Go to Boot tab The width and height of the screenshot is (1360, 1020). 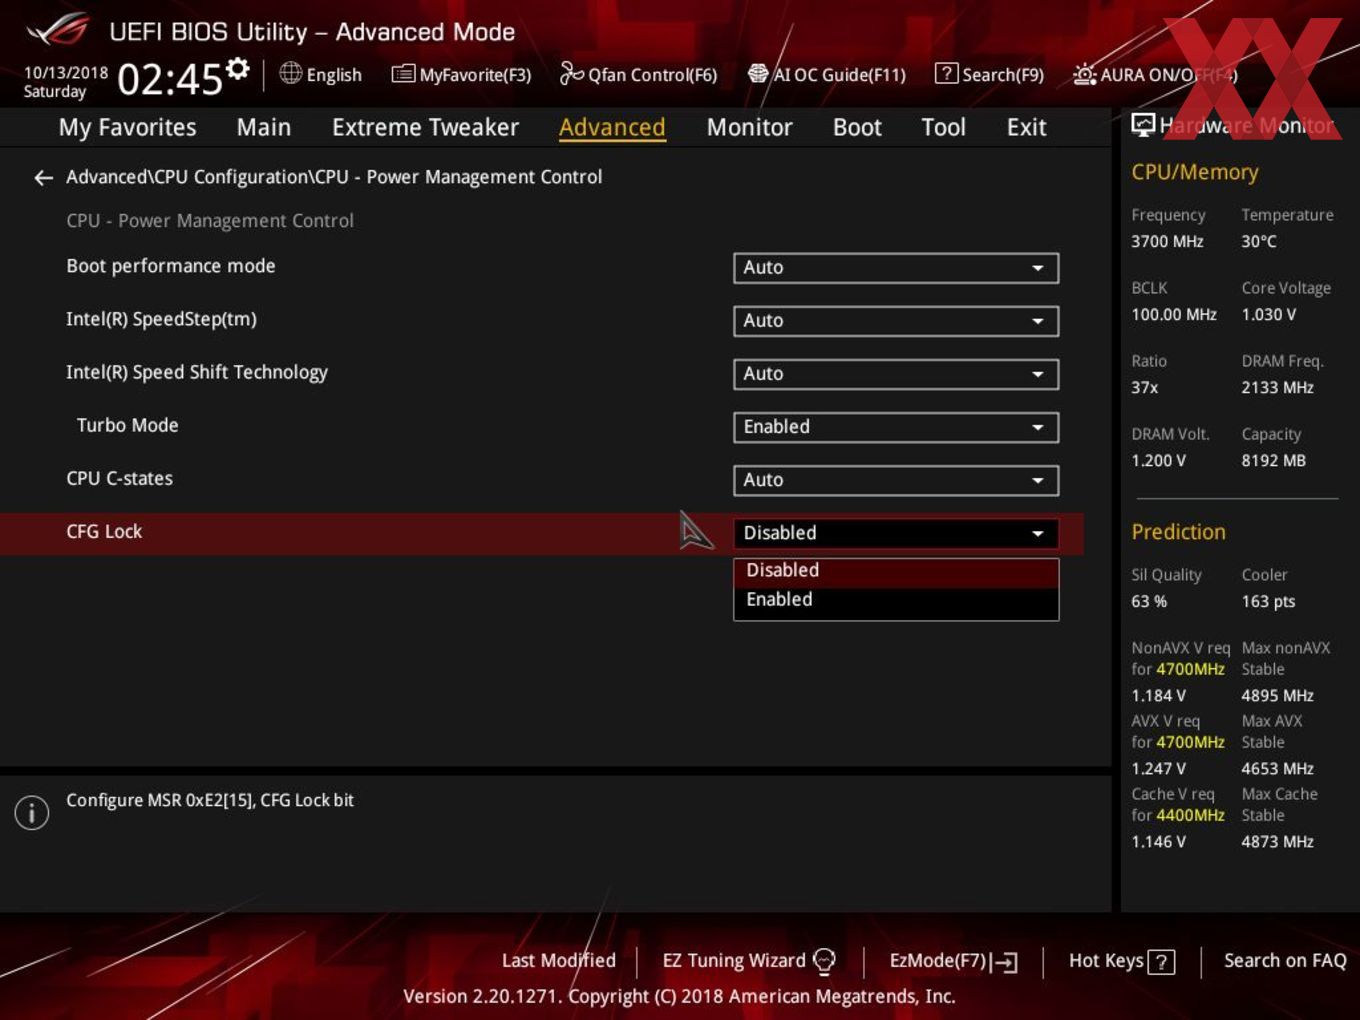(x=857, y=127)
